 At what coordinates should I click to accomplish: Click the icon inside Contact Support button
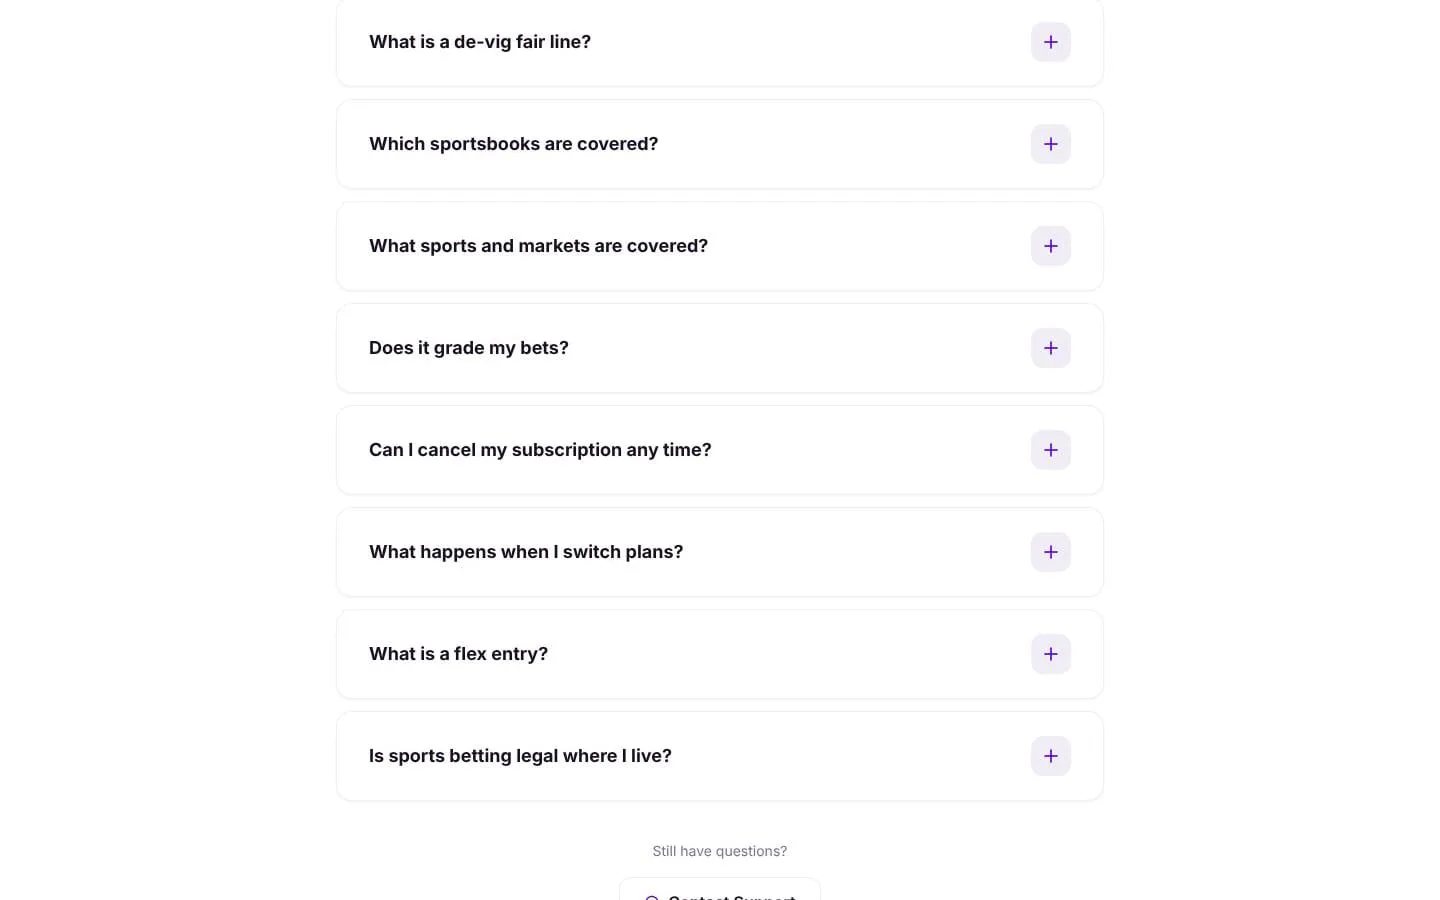[652, 898]
